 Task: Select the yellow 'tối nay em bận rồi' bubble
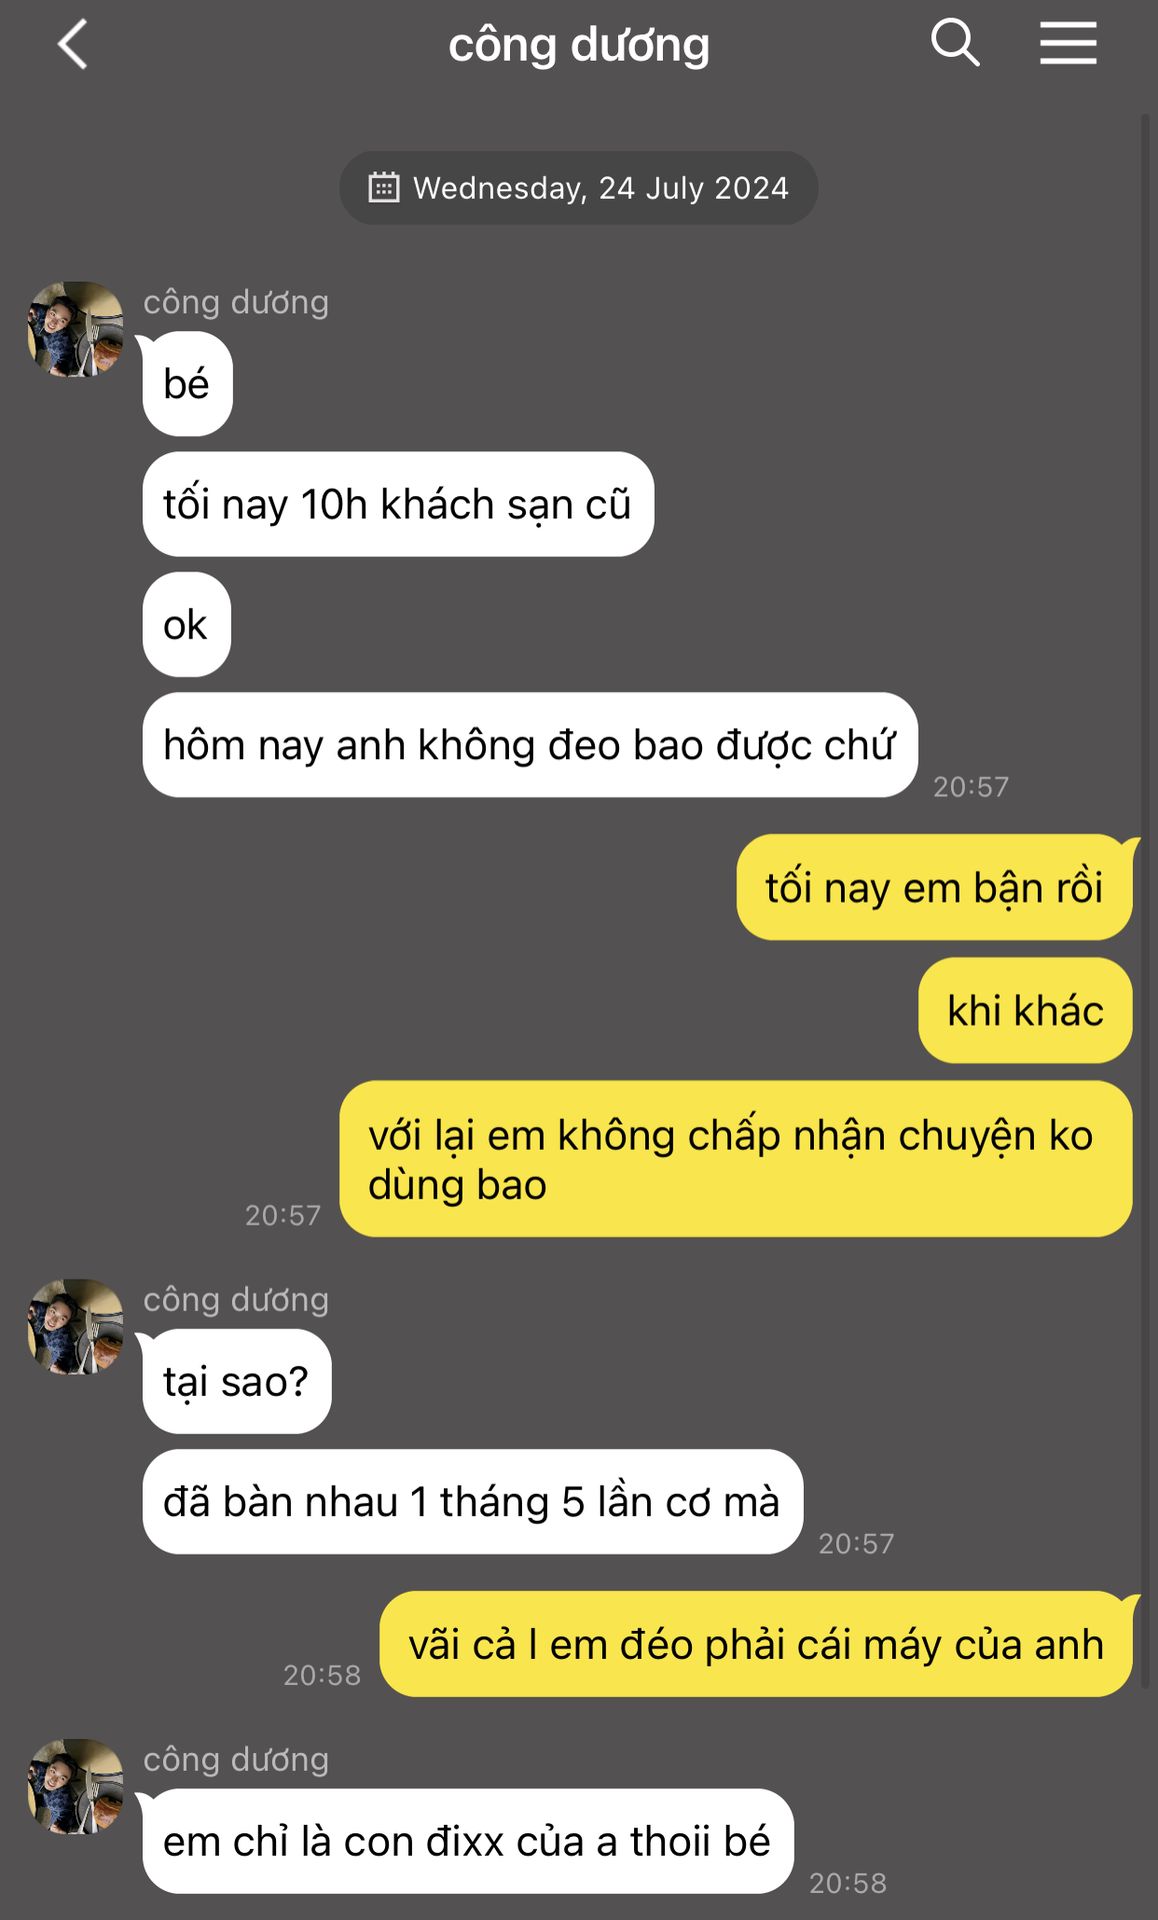coord(934,888)
